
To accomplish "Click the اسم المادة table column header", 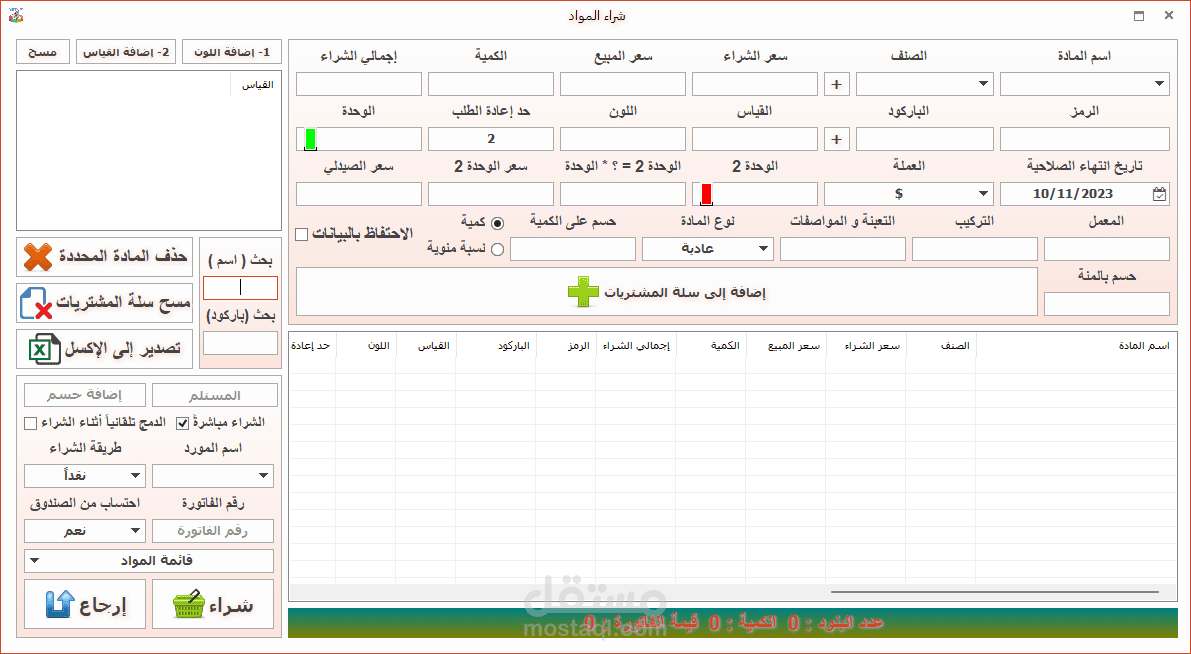I will [x=1076, y=346].
